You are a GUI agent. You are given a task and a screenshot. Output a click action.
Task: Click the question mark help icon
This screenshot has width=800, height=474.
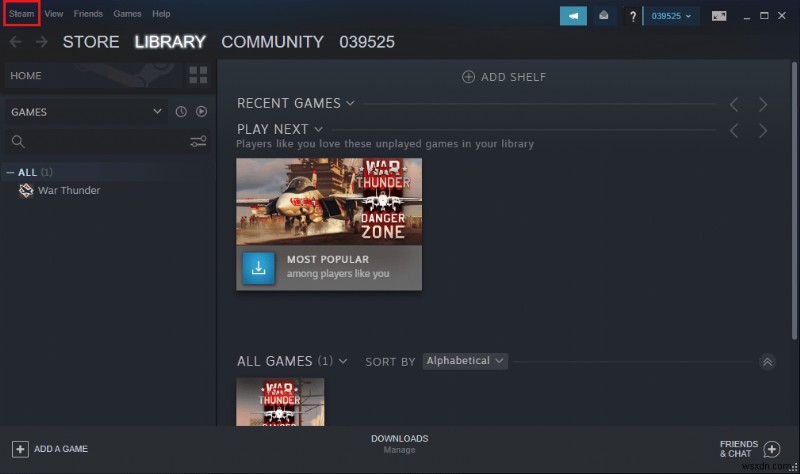[x=633, y=16]
